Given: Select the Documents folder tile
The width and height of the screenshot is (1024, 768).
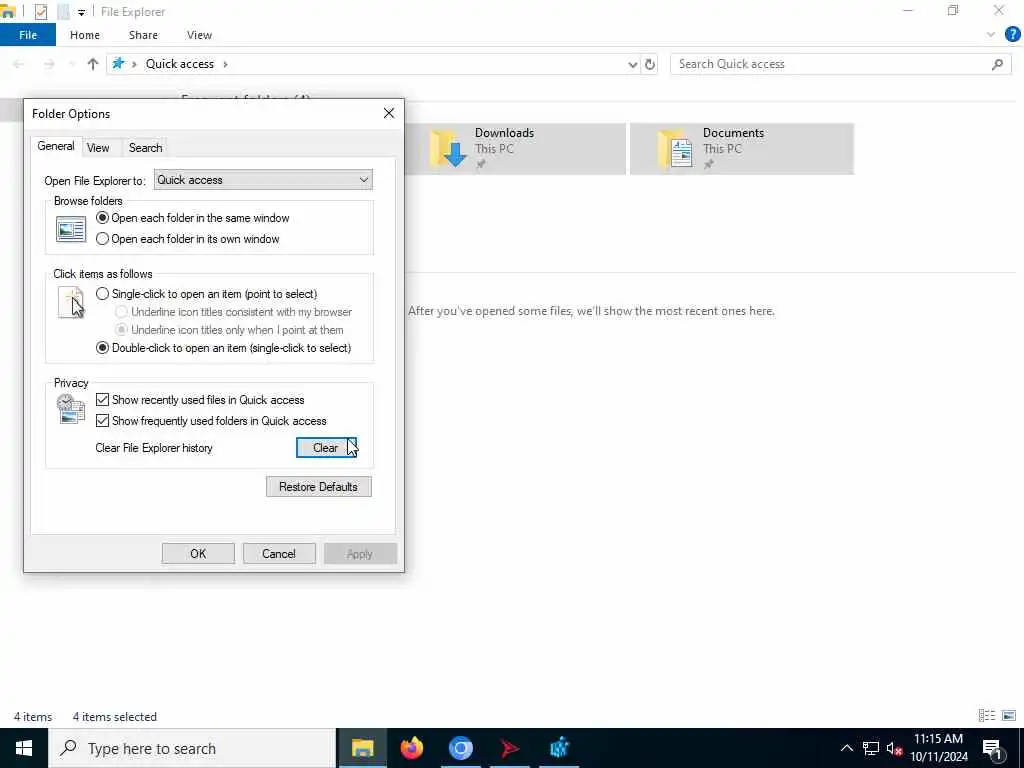Looking at the screenshot, I should tap(742, 149).
